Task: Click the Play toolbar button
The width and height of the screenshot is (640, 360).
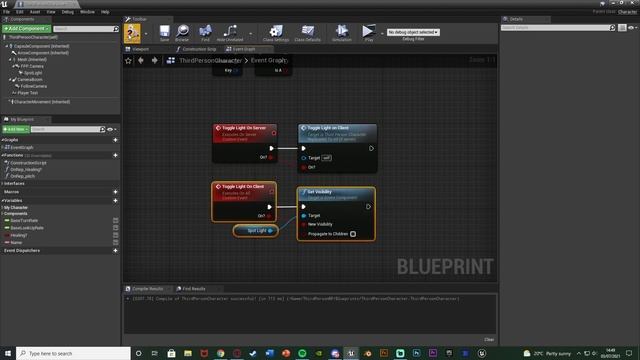Action: click(369, 33)
